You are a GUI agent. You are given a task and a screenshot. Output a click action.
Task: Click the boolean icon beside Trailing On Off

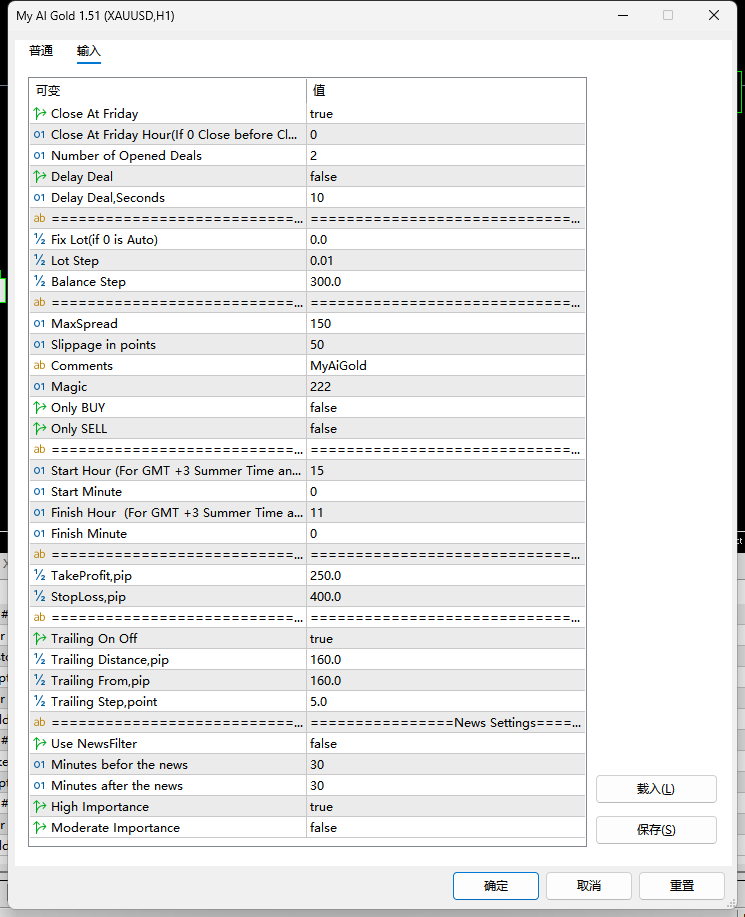(x=40, y=639)
